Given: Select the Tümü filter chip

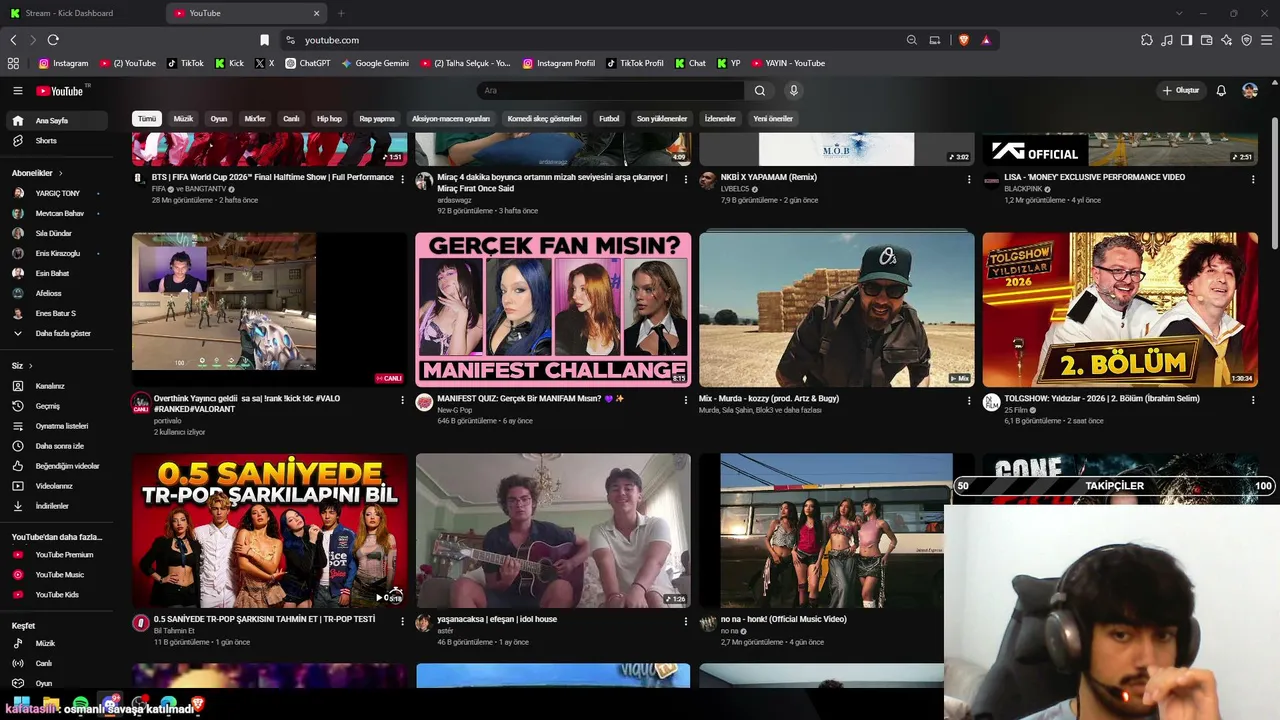Looking at the screenshot, I should pyautogui.click(x=147, y=119).
